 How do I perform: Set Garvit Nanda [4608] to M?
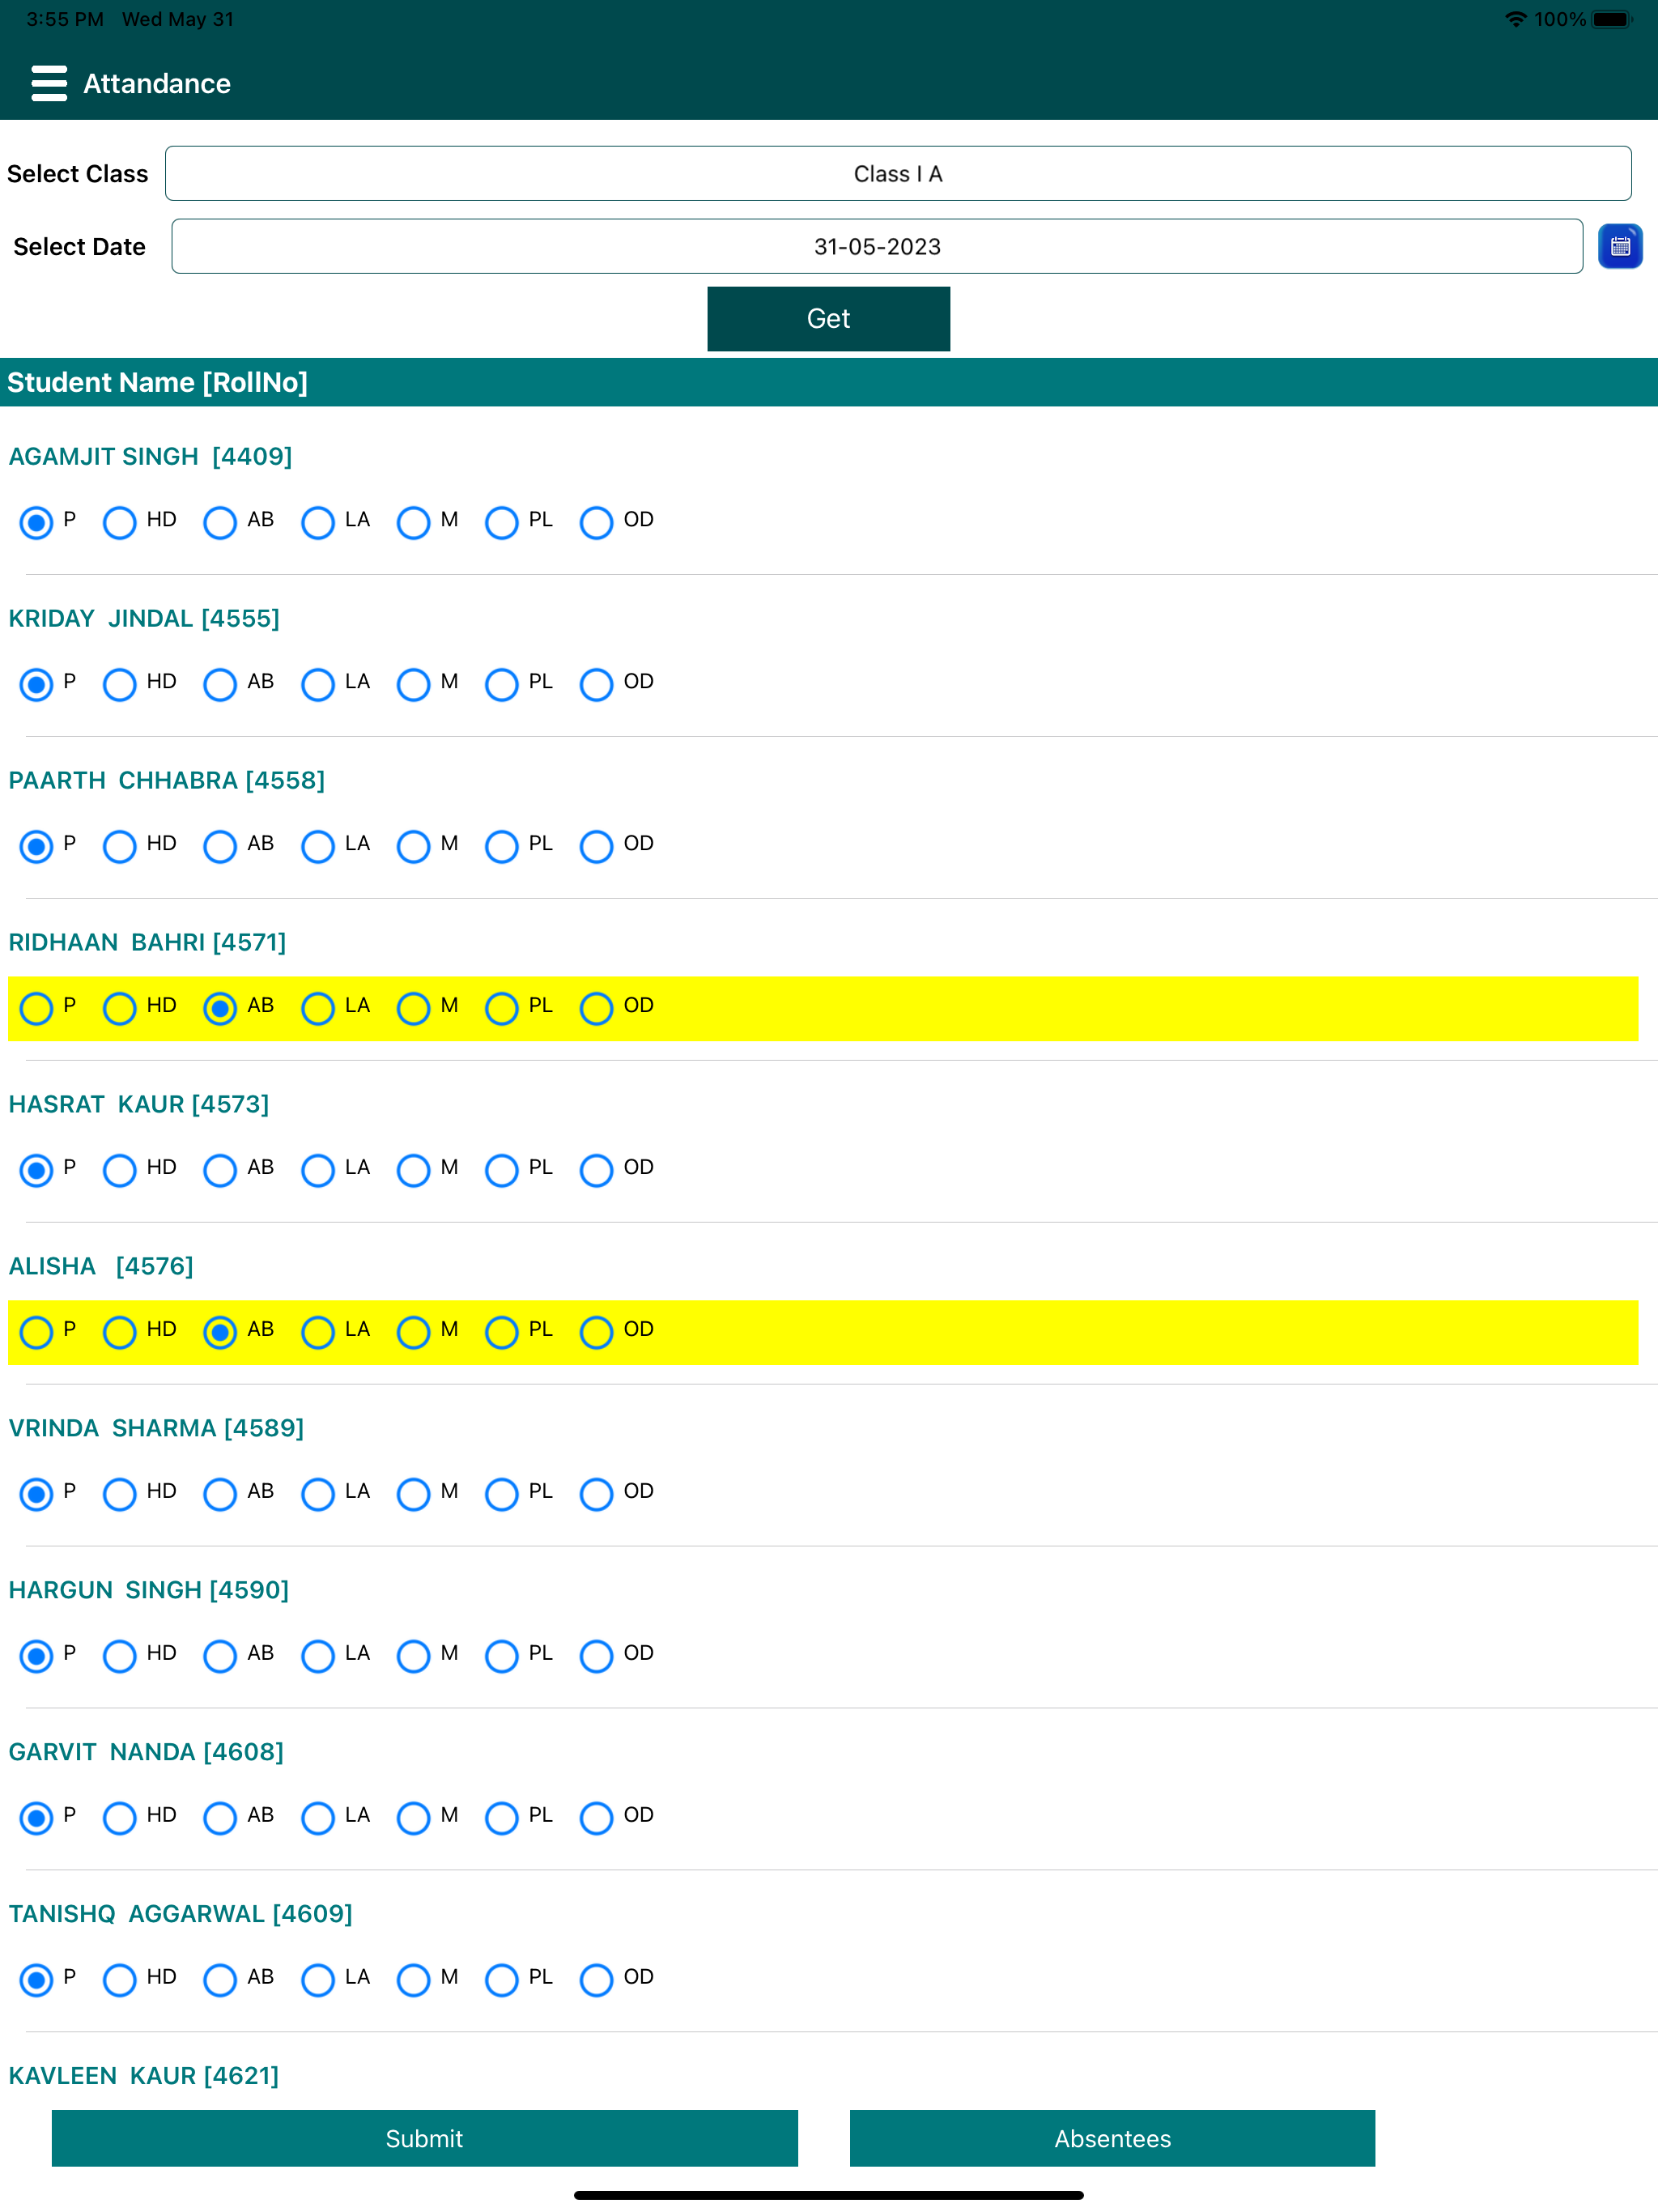413,1818
